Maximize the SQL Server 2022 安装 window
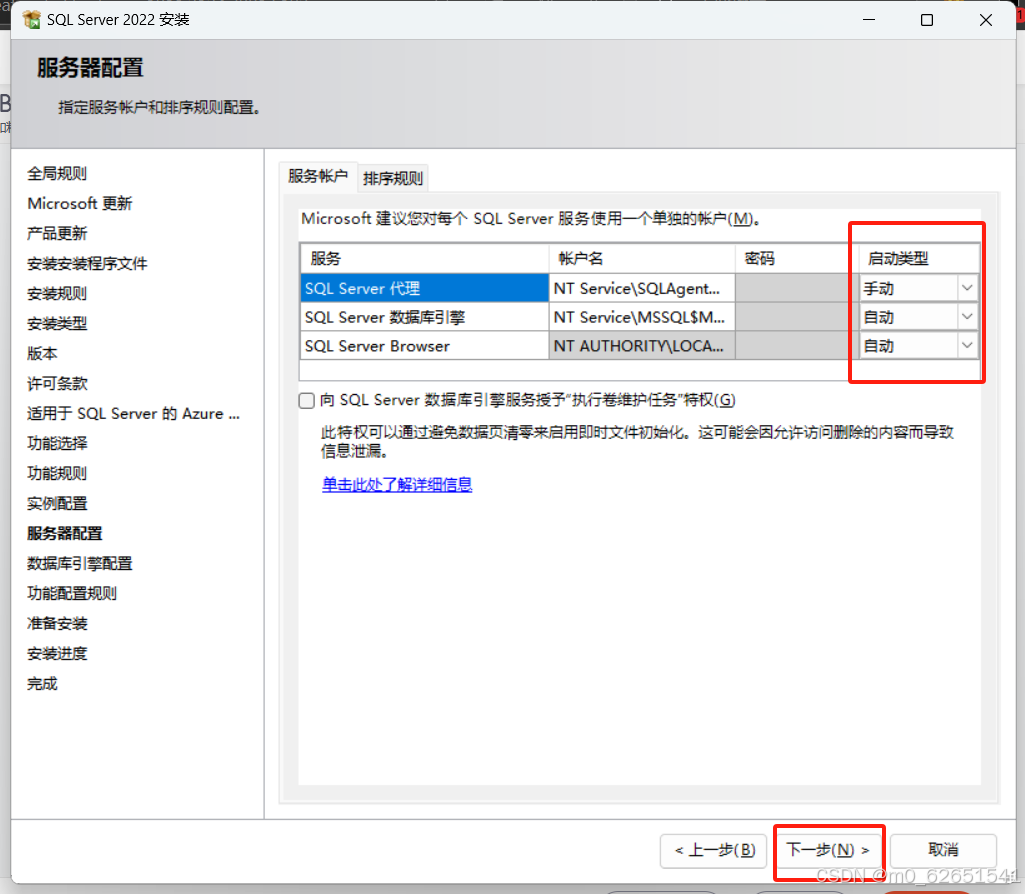 tap(927, 20)
